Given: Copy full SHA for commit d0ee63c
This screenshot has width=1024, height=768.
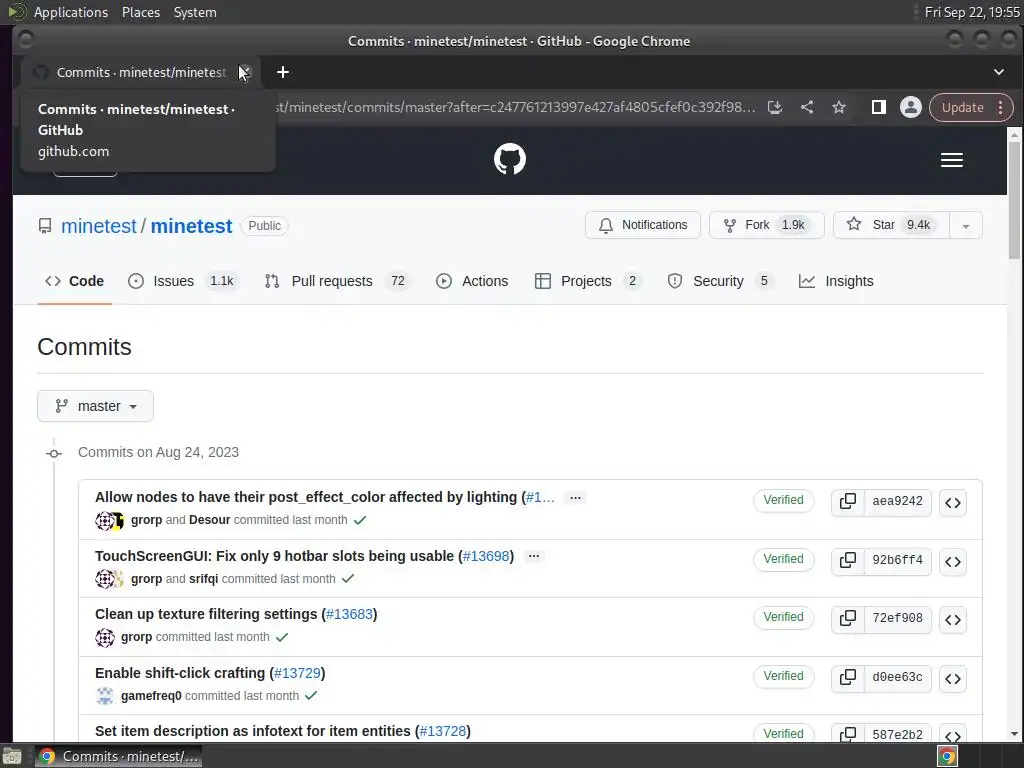Looking at the screenshot, I should [x=848, y=677].
